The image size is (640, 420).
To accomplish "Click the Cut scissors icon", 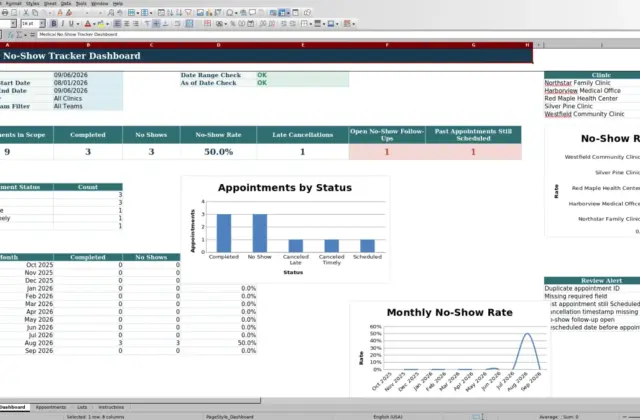I will point(26,13).
